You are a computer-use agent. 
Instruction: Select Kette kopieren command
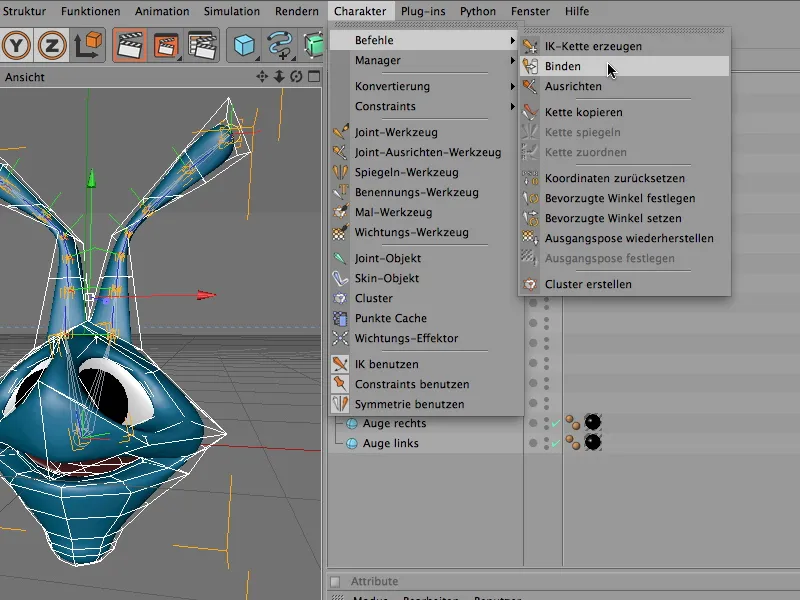coord(624,112)
